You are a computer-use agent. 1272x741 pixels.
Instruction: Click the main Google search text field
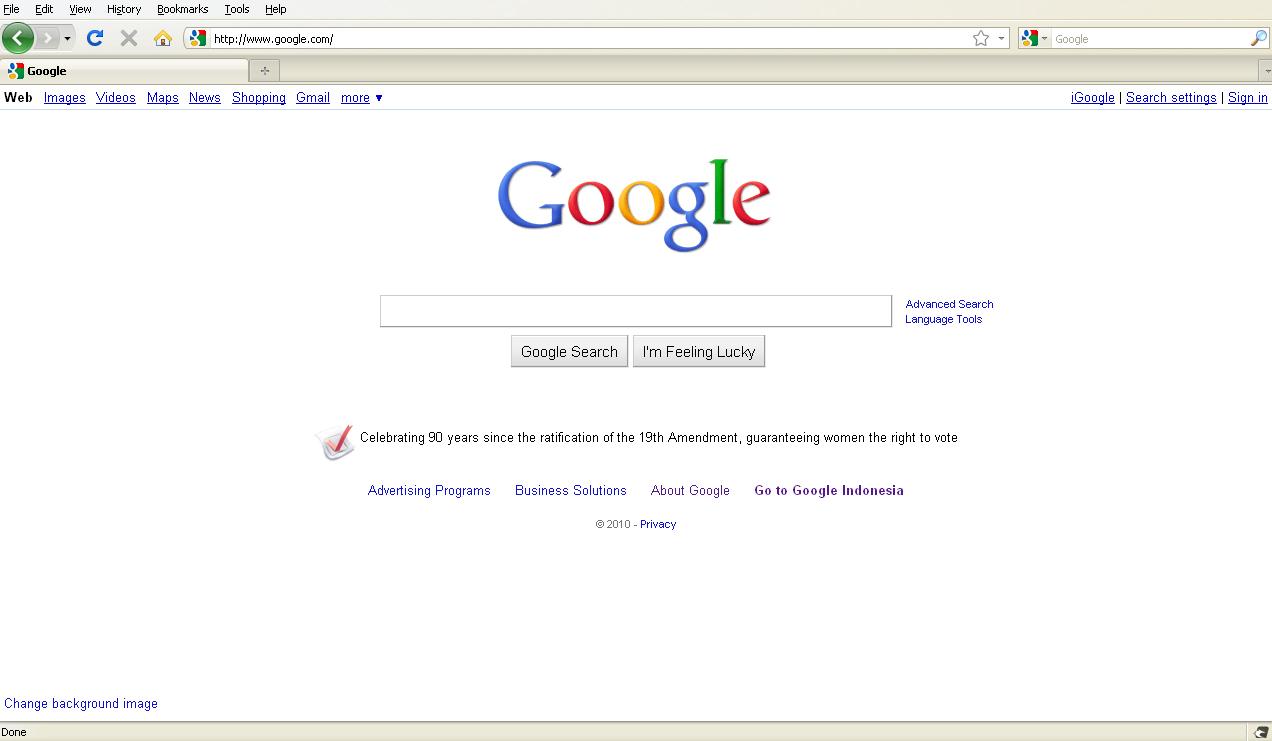[635, 311]
